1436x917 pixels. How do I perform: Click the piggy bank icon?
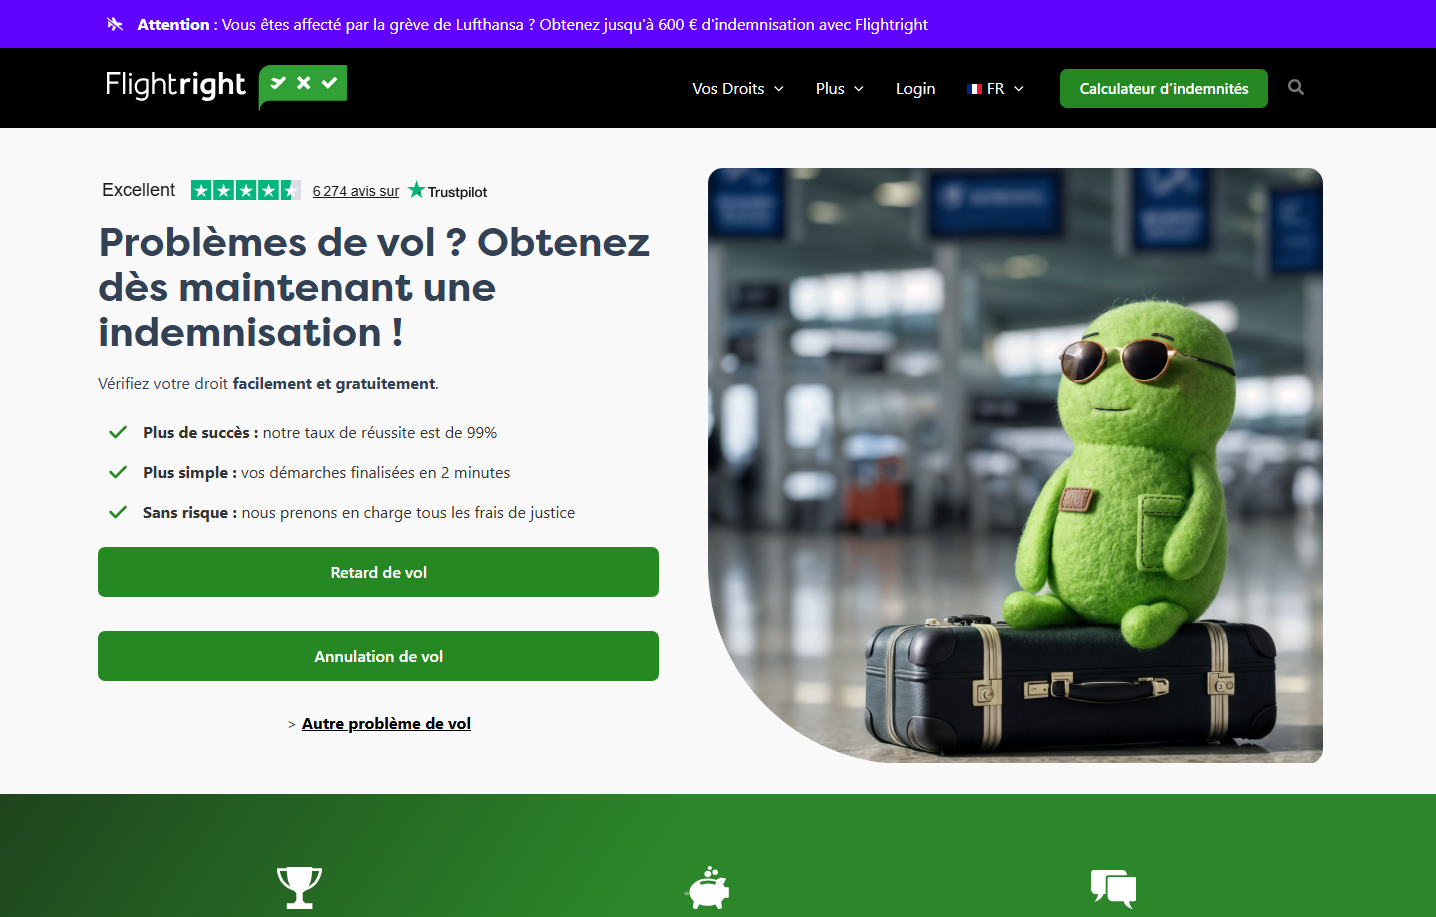[708, 887]
